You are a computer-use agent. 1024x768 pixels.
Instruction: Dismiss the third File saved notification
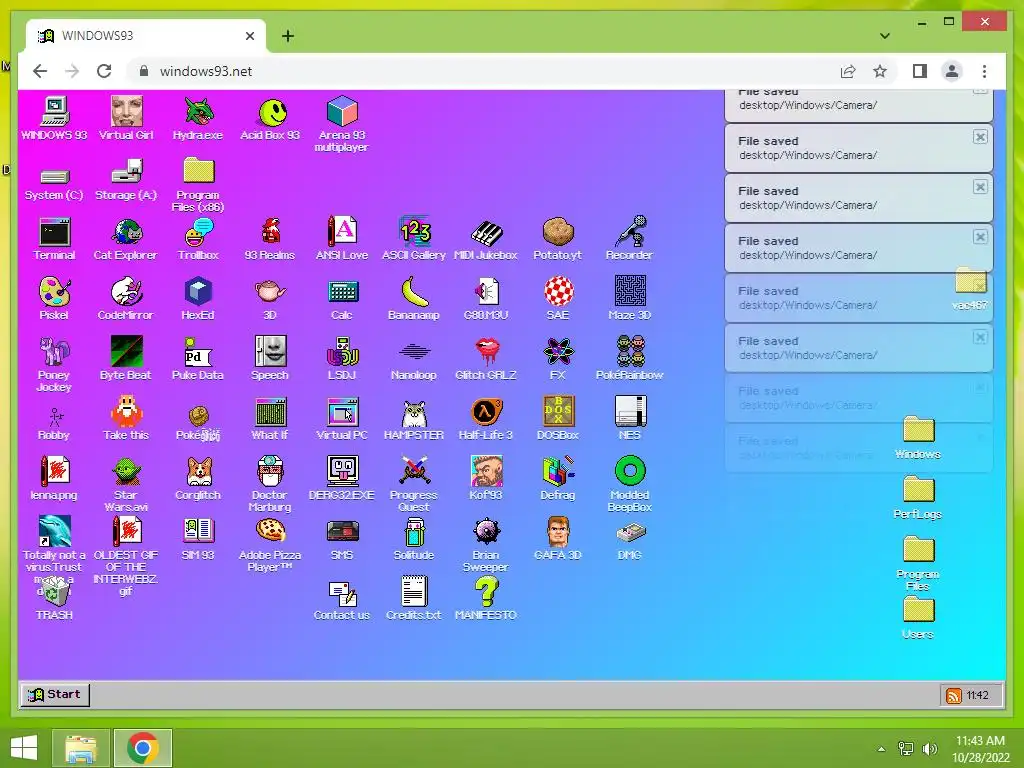pos(980,187)
